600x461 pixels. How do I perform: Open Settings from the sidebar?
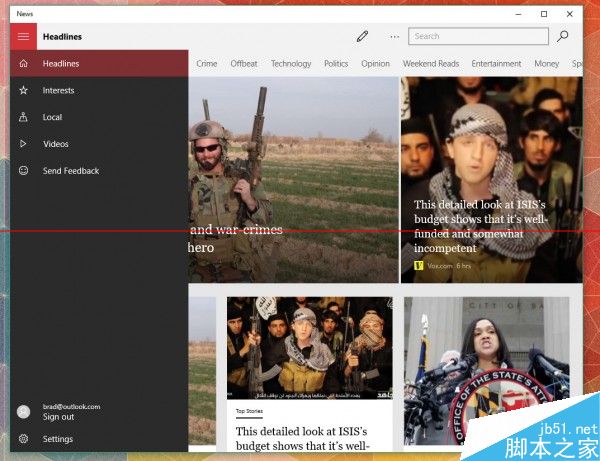[99, 439]
